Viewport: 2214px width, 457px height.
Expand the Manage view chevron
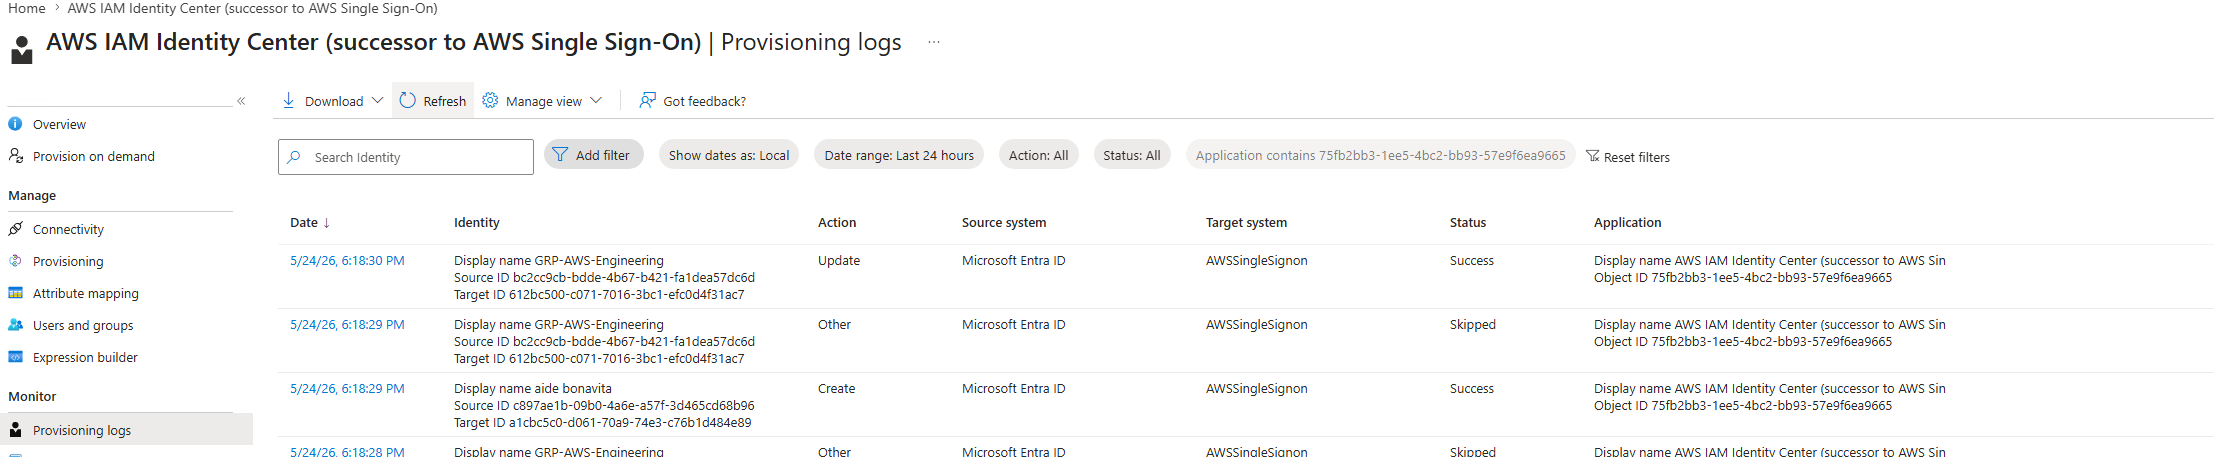(596, 101)
